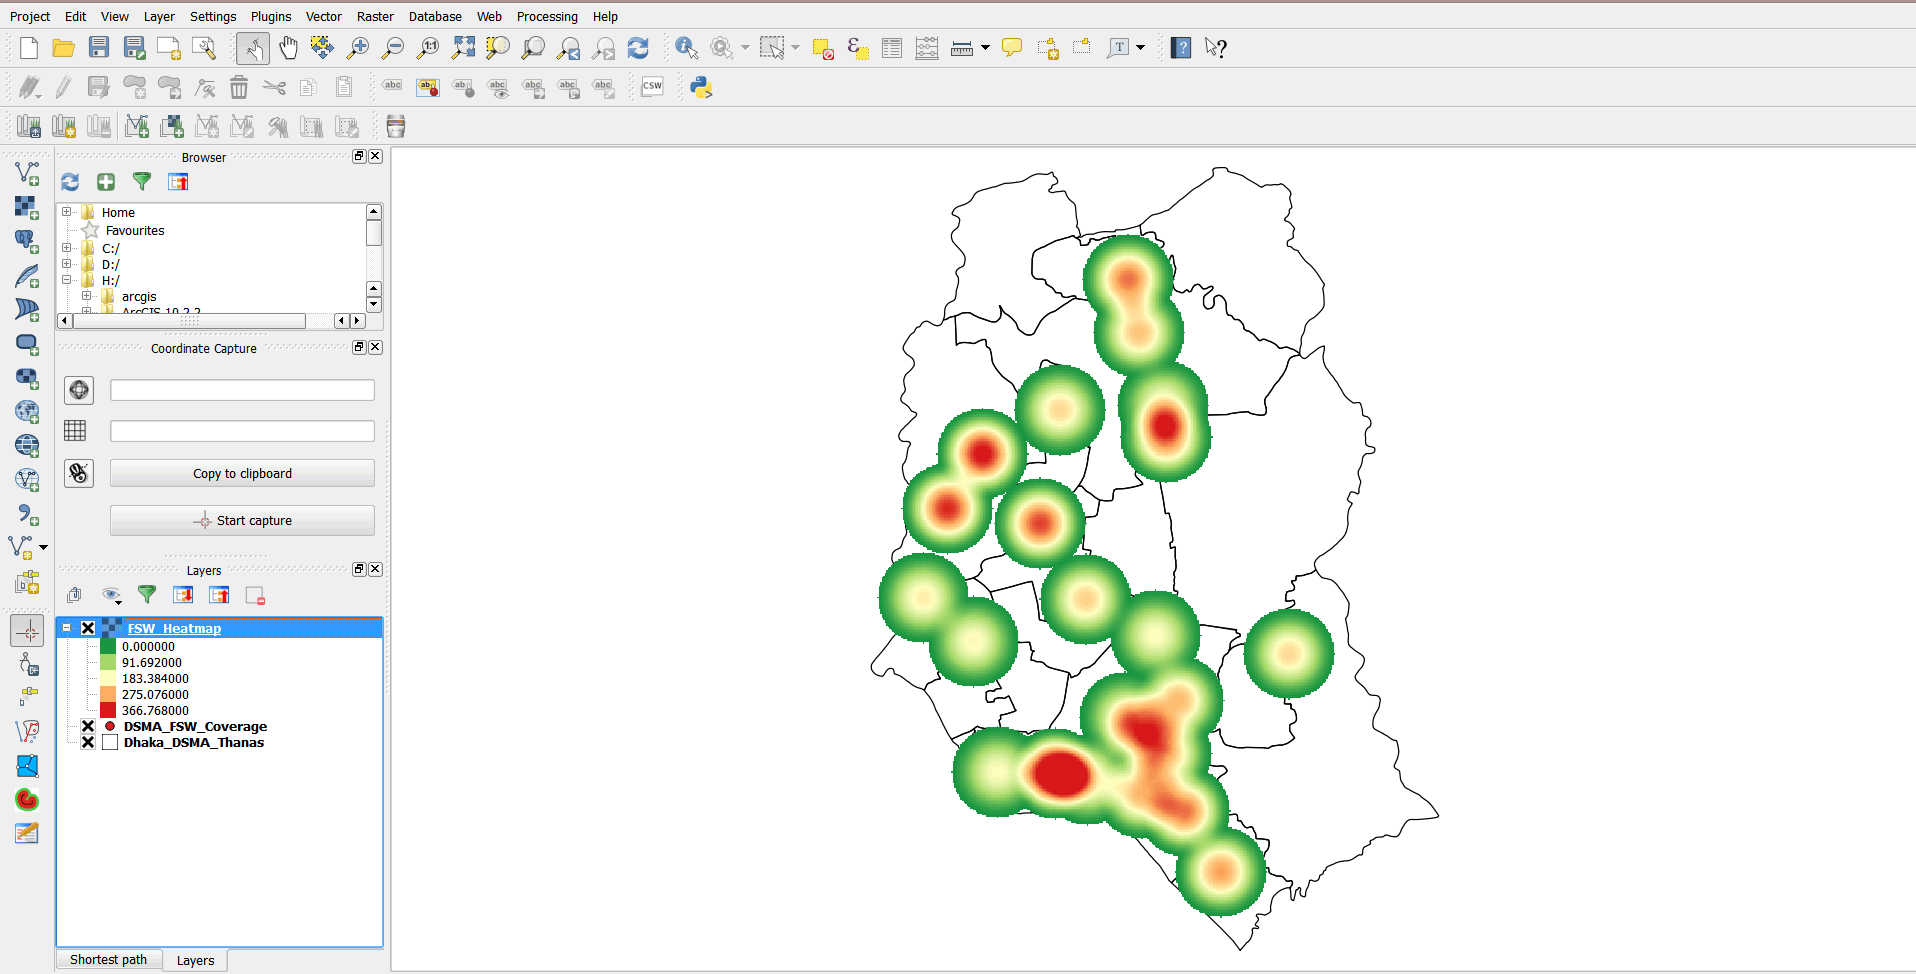Click the Zoom Full extent icon
Viewport: 1916px width, 974px height.
(463, 48)
